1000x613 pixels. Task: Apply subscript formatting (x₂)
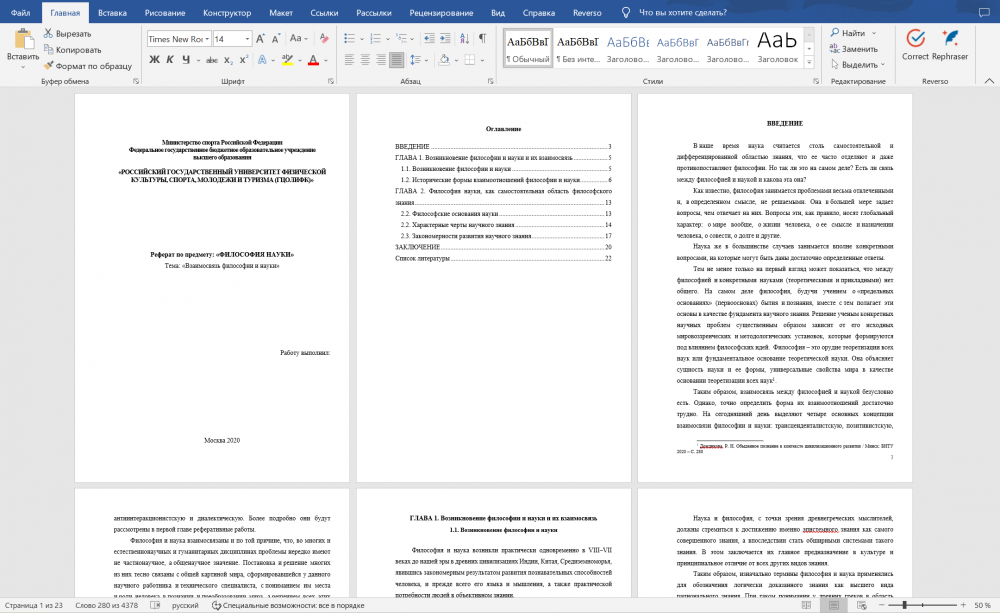(228, 60)
